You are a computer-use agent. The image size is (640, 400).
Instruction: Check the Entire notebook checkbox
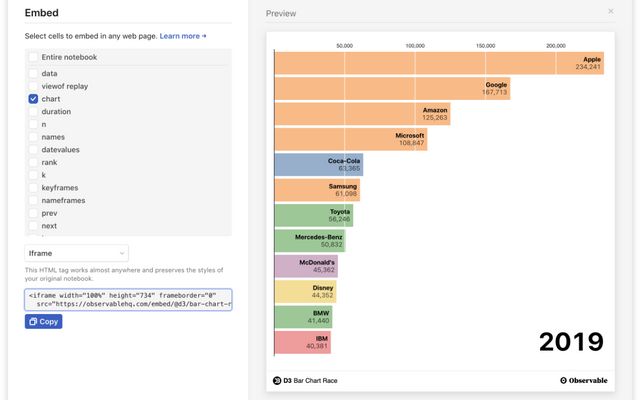(x=33, y=57)
